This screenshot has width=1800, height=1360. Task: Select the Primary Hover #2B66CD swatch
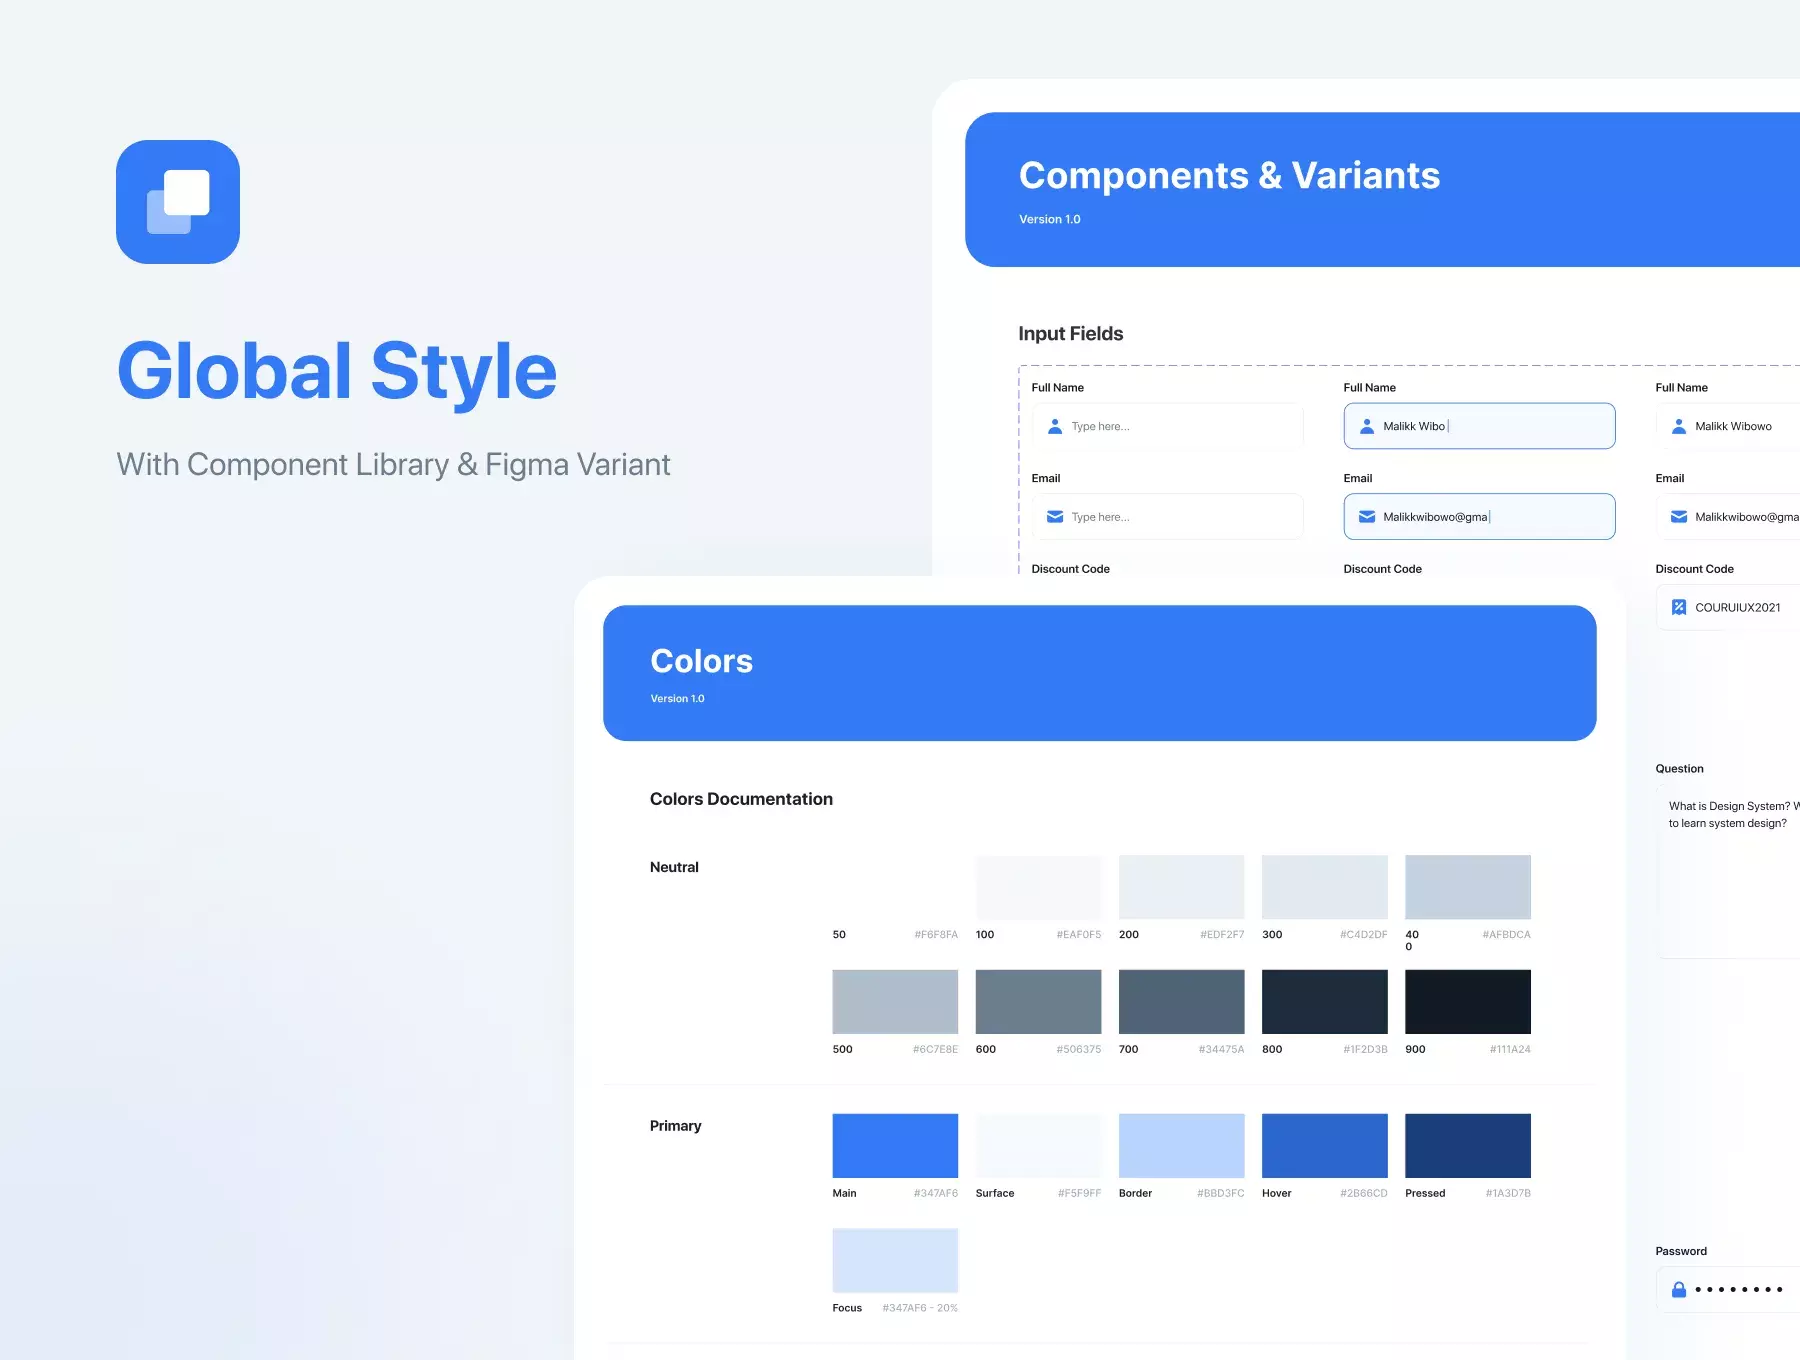click(1325, 1146)
